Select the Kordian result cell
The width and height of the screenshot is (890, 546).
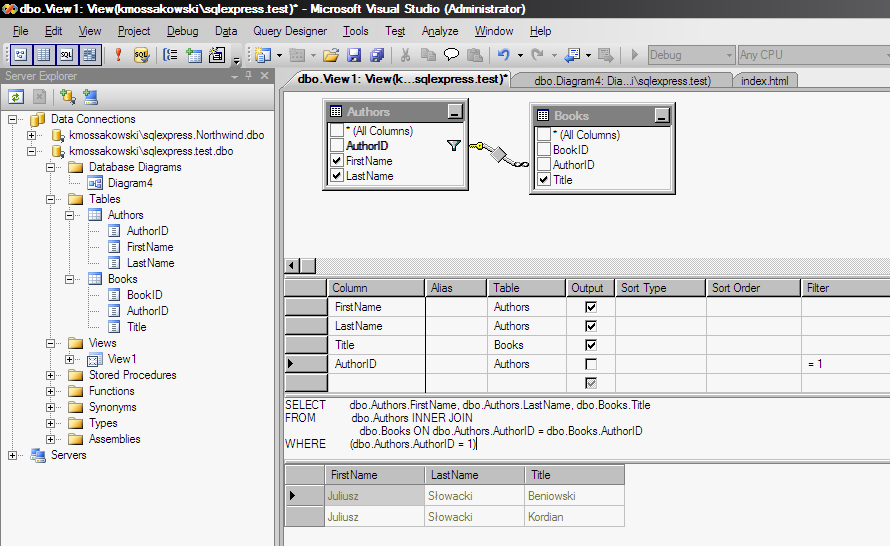[574, 517]
